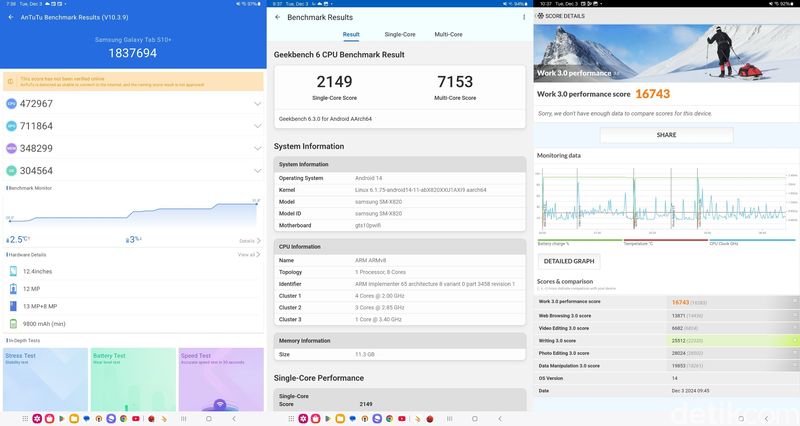Open Samsung Internet in Geekbench taskbar
This screenshot has height=426, width=800.
[377, 418]
